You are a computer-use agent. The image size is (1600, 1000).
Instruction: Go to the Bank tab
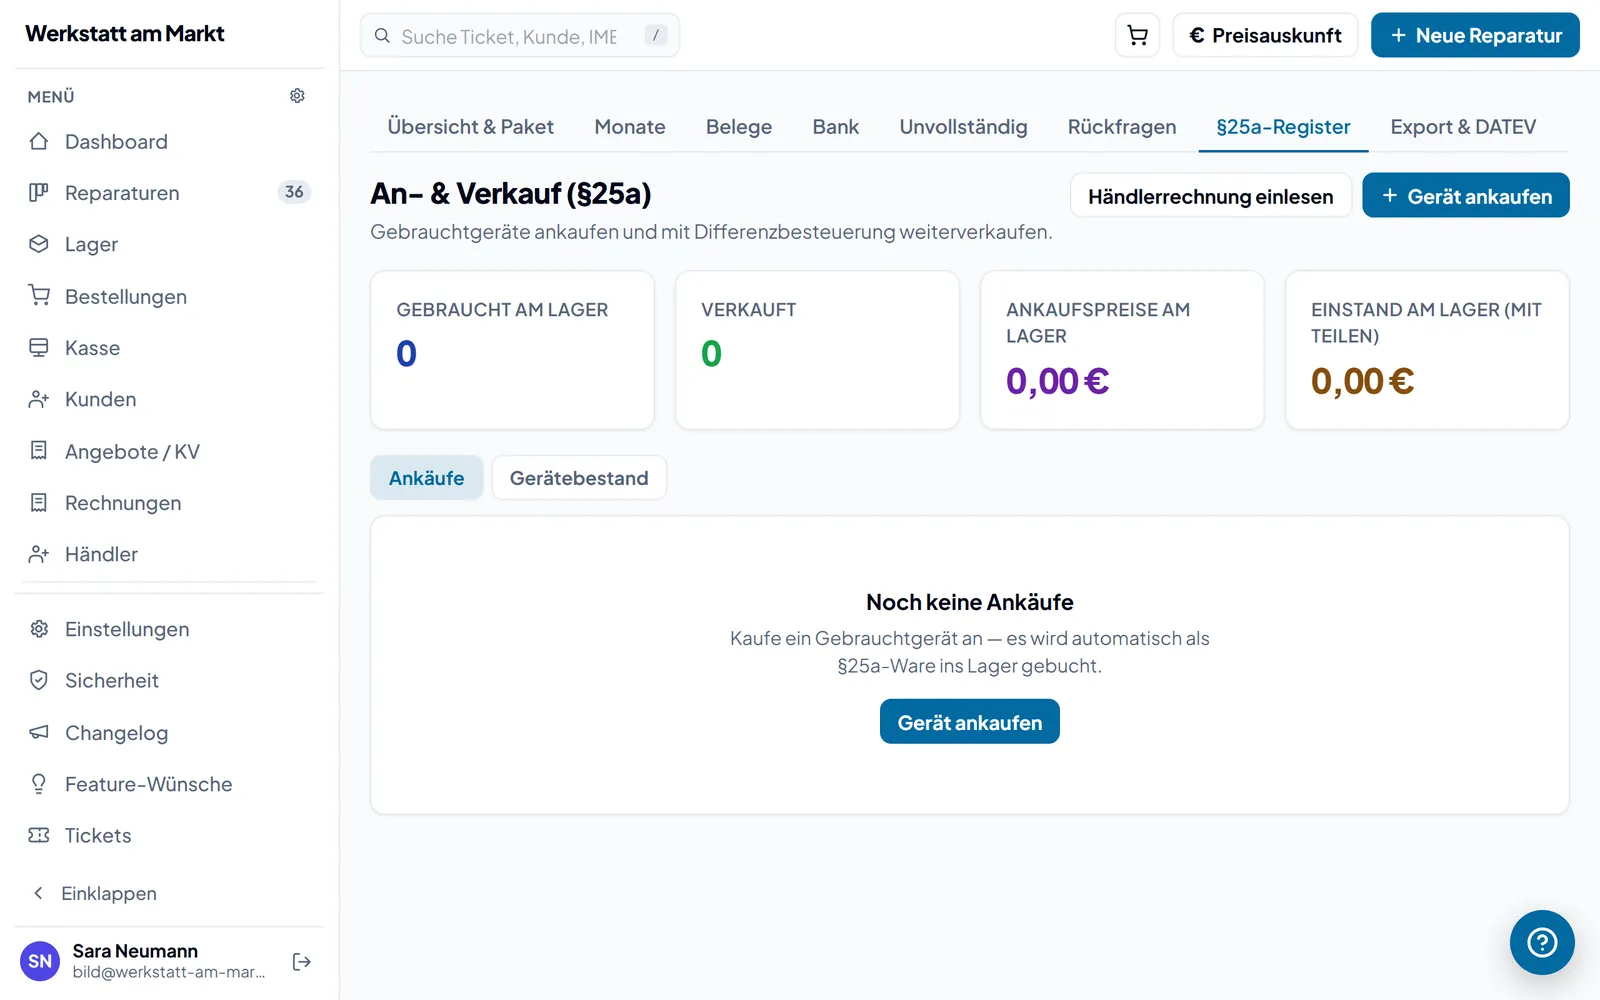click(x=836, y=127)
